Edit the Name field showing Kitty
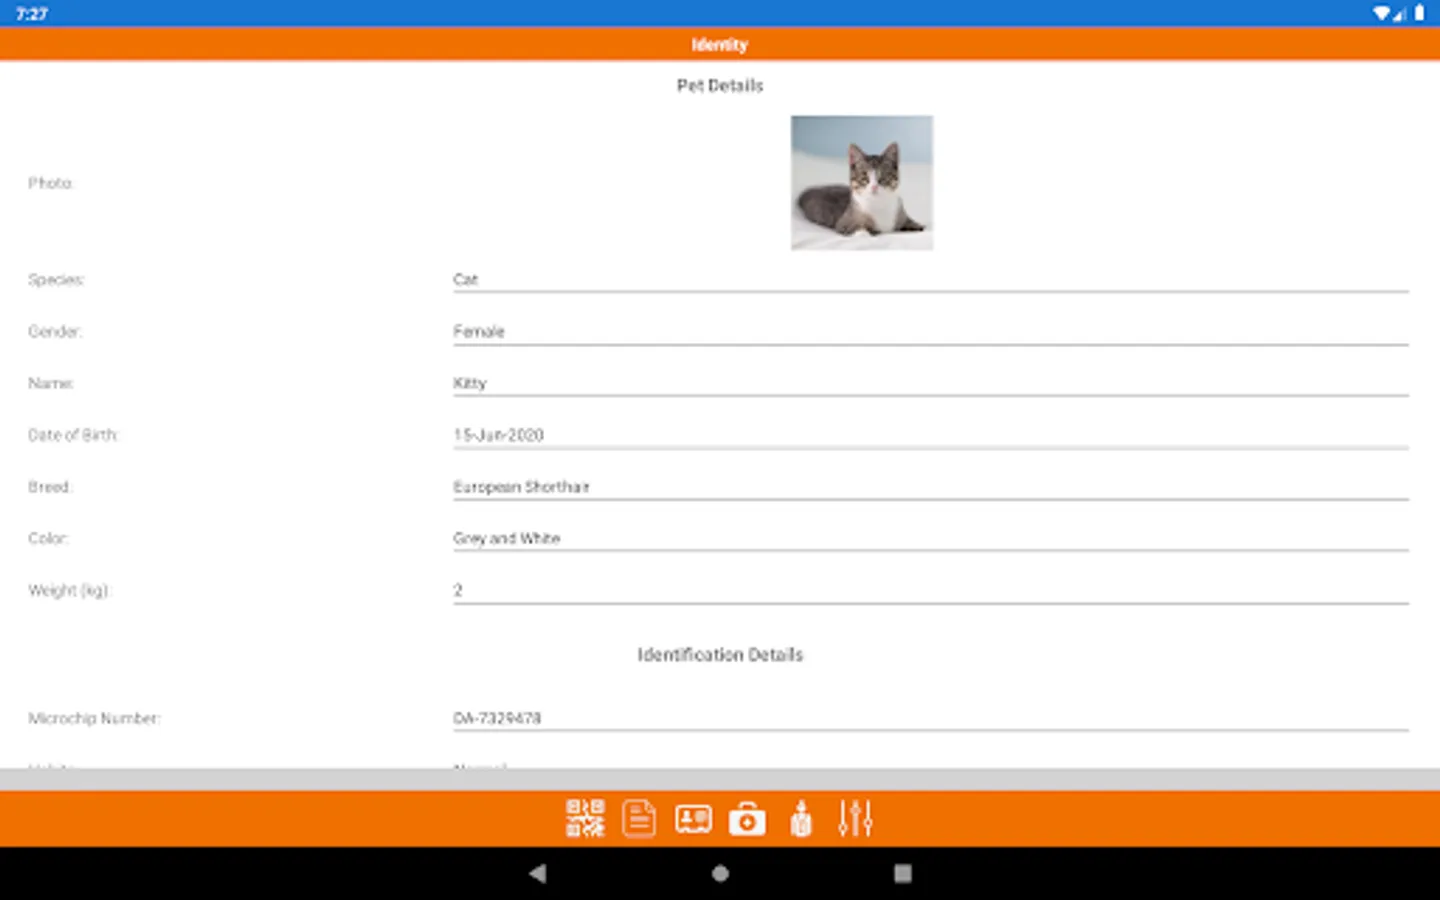Screen dimensions: 1440x900 click(x=931, y=384)
